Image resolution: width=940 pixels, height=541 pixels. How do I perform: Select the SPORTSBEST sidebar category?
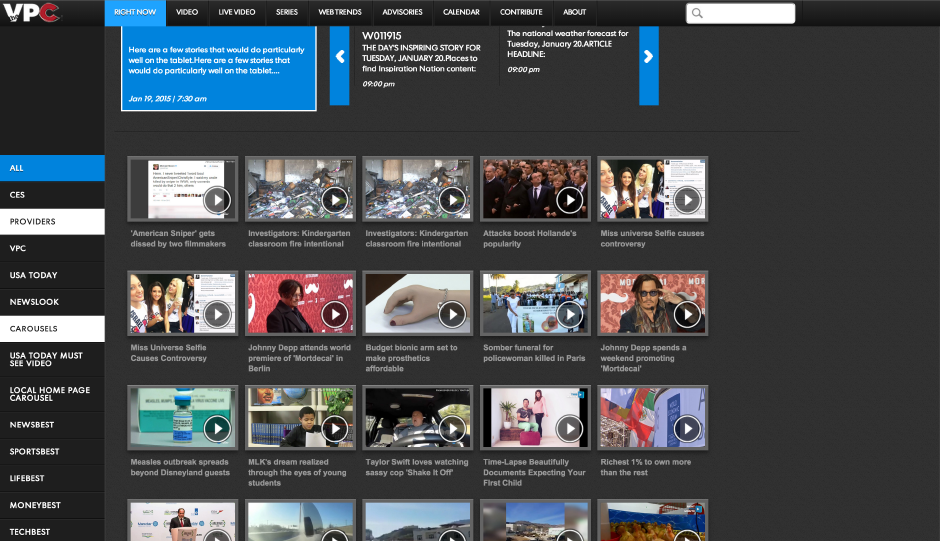pyautogui.click(x=52, y=451)
